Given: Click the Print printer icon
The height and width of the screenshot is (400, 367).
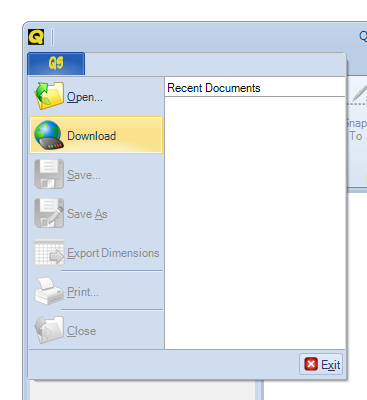Looking at the screenshot, I should point(49,291).
